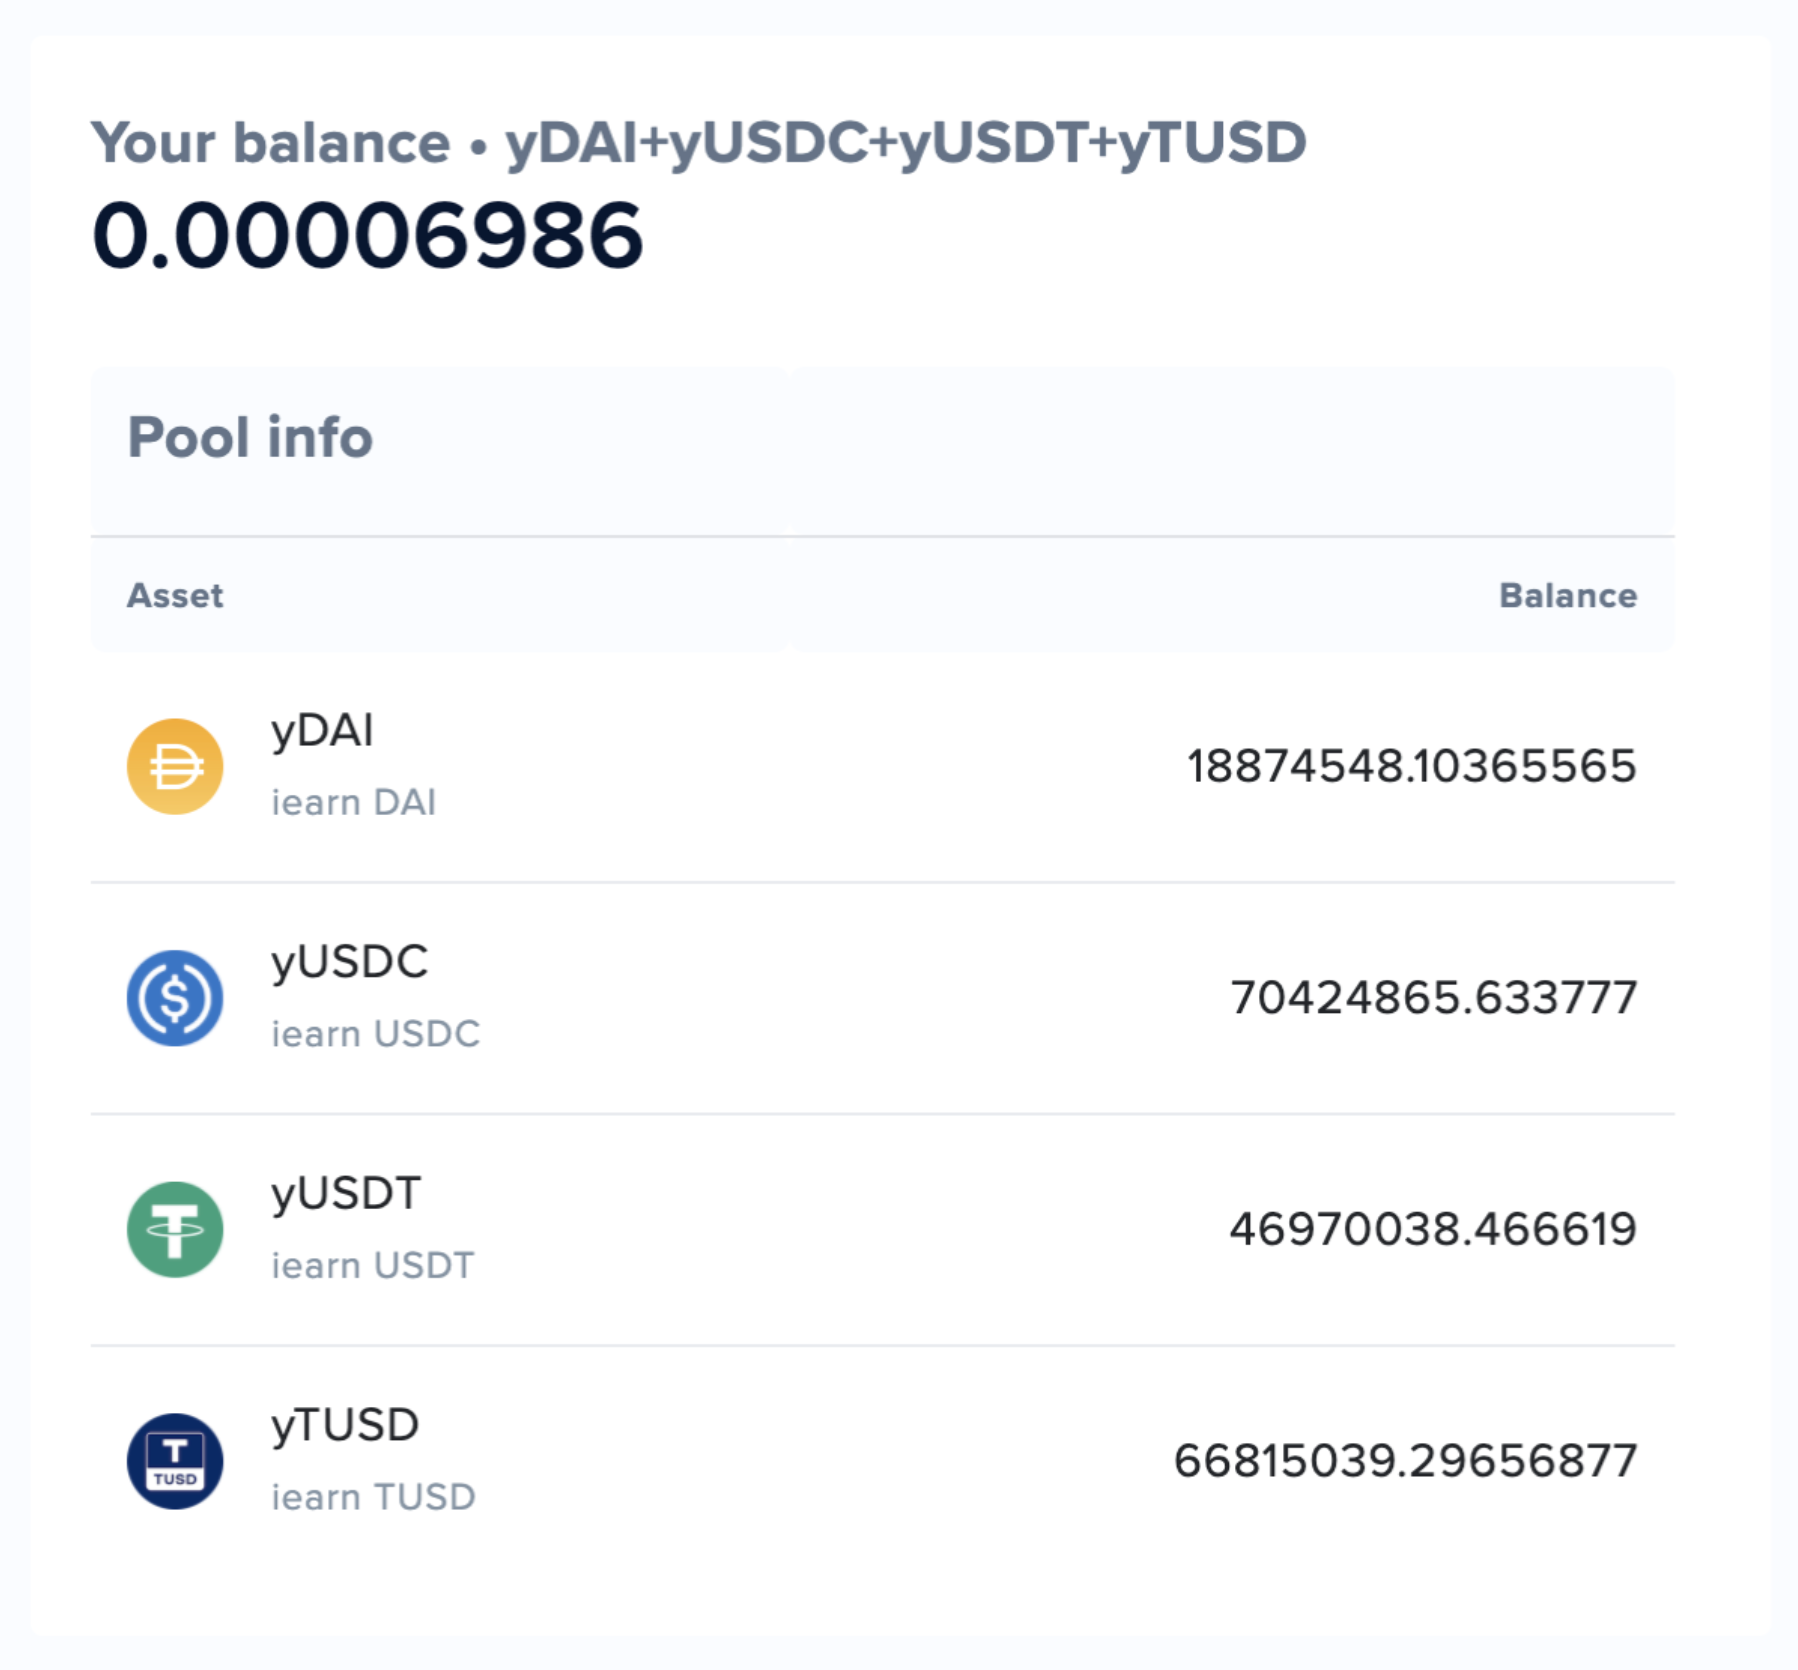Click the Pool info heading
Image resolution: width=1798 pixels, height=1670 pixels.
click(250, 438)
